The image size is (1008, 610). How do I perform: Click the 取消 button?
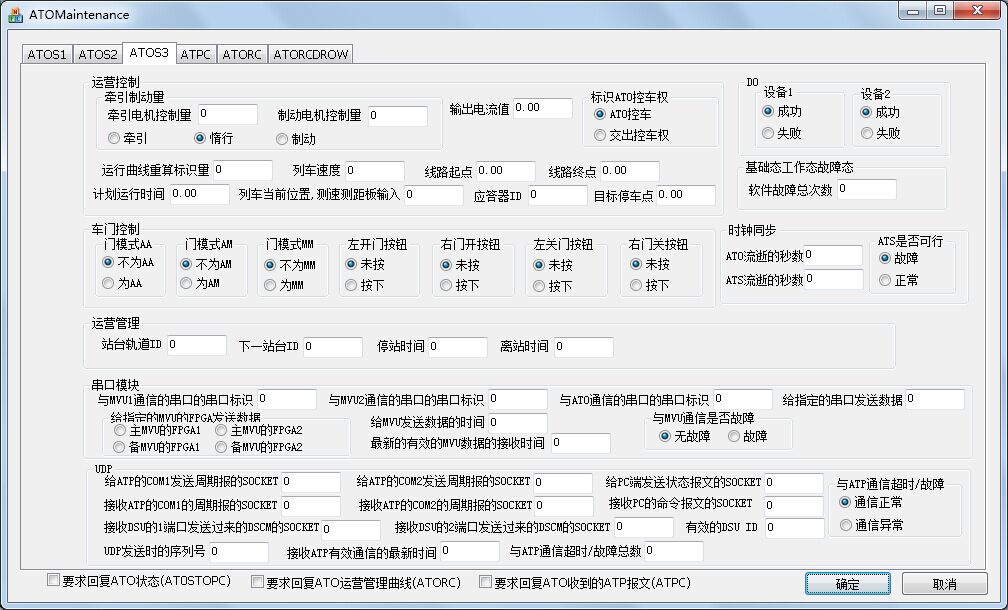click(944, 584)
